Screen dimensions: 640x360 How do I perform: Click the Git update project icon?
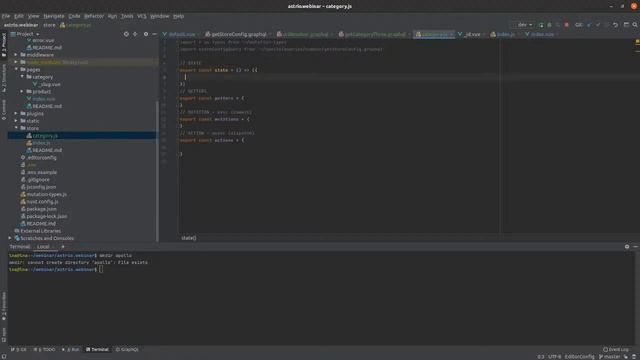click(589, 25)
